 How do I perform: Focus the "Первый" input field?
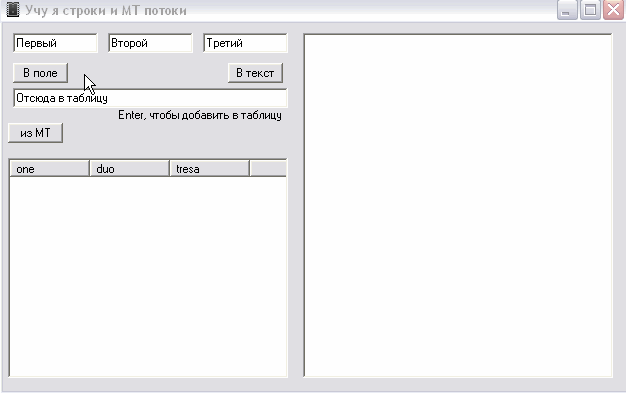(x=55, y=43)
